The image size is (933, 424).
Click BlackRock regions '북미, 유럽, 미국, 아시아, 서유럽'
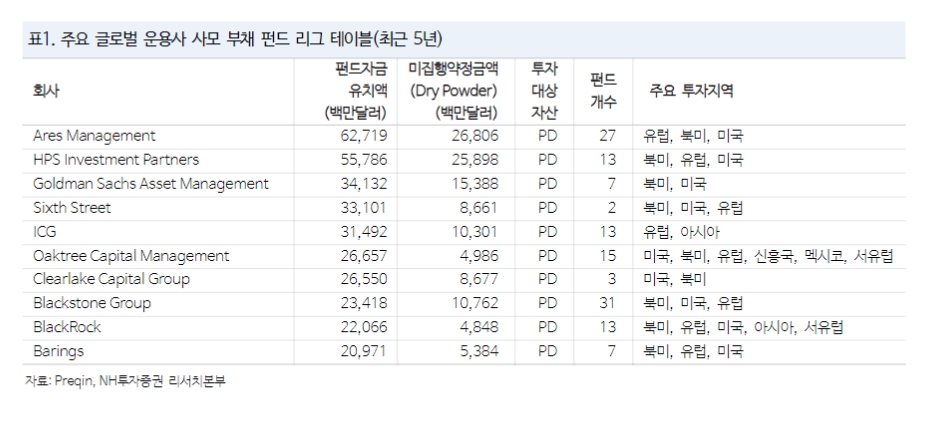(743, 327)
